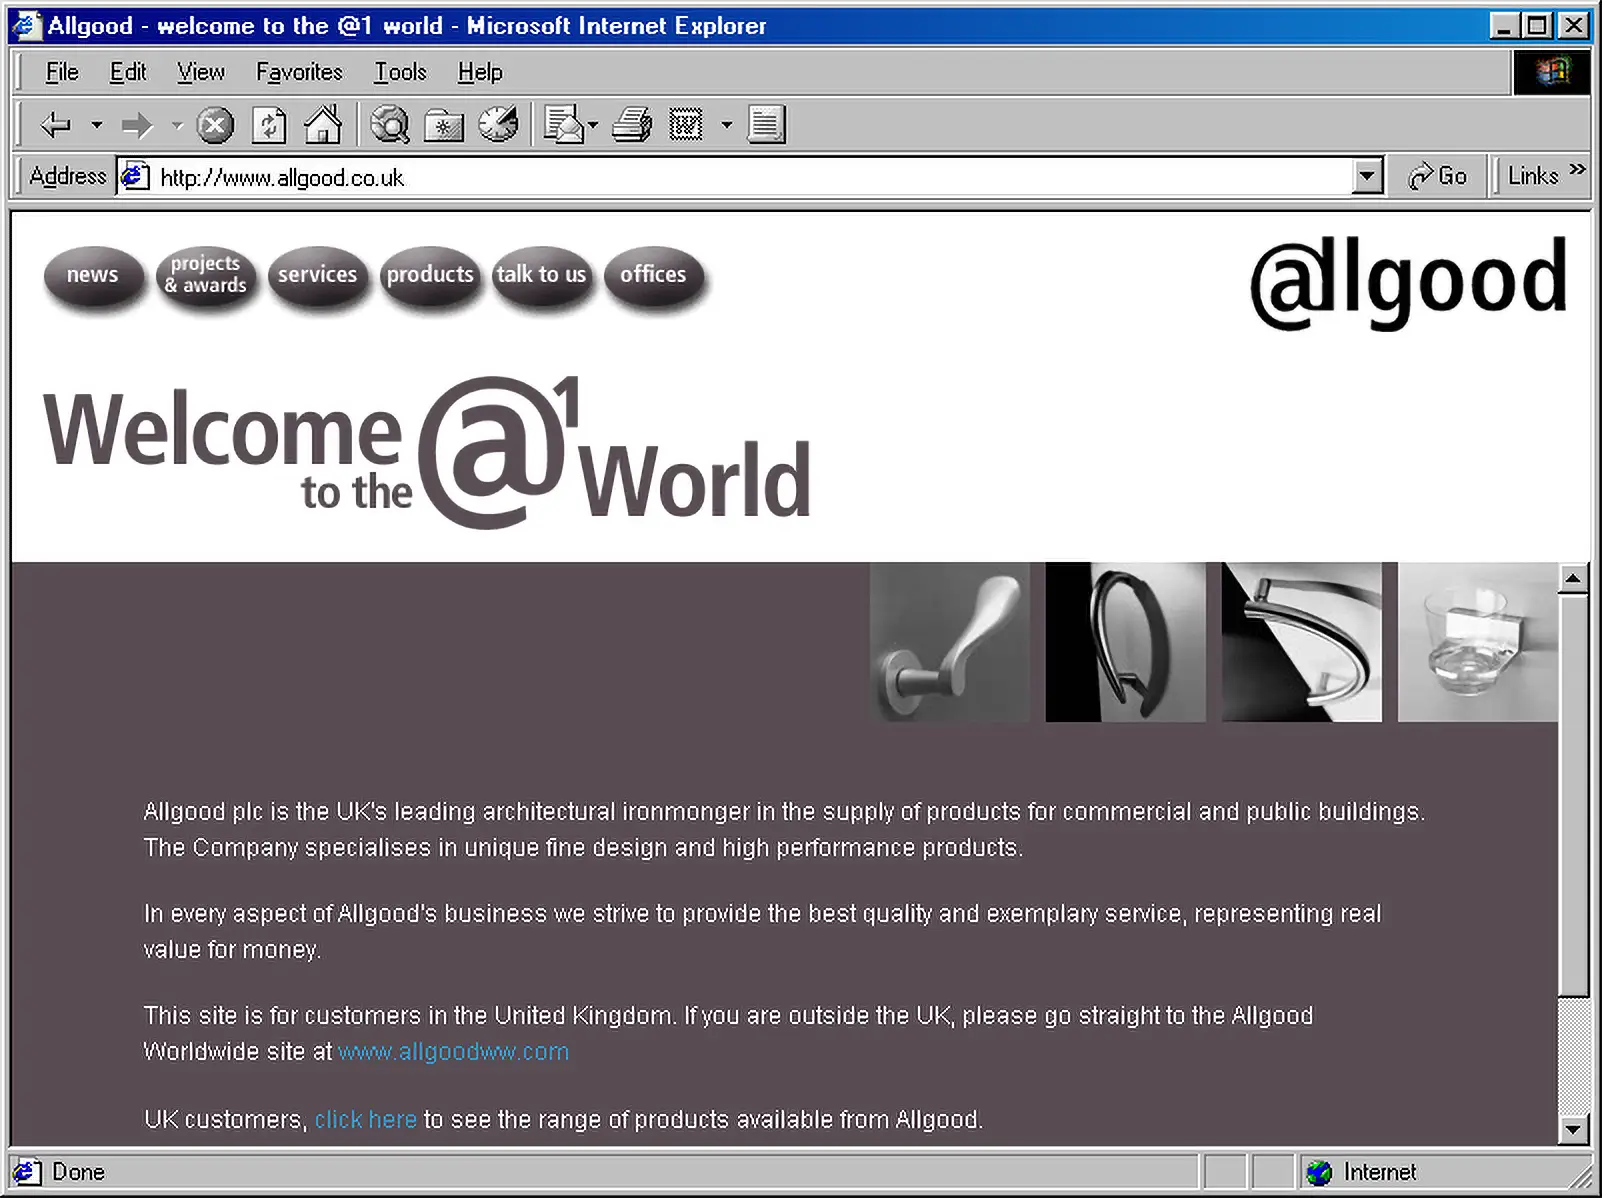Follow the www.allgoodww.com link
This screenshot has height=1198, width=1602.
[453, 1052]
